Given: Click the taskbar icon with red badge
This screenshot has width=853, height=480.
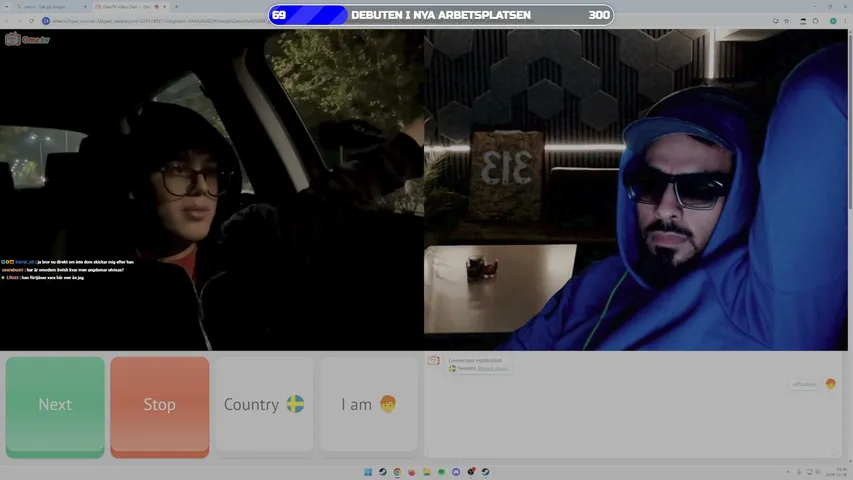Looking at the screenshot, I should (x=471, y=472).
